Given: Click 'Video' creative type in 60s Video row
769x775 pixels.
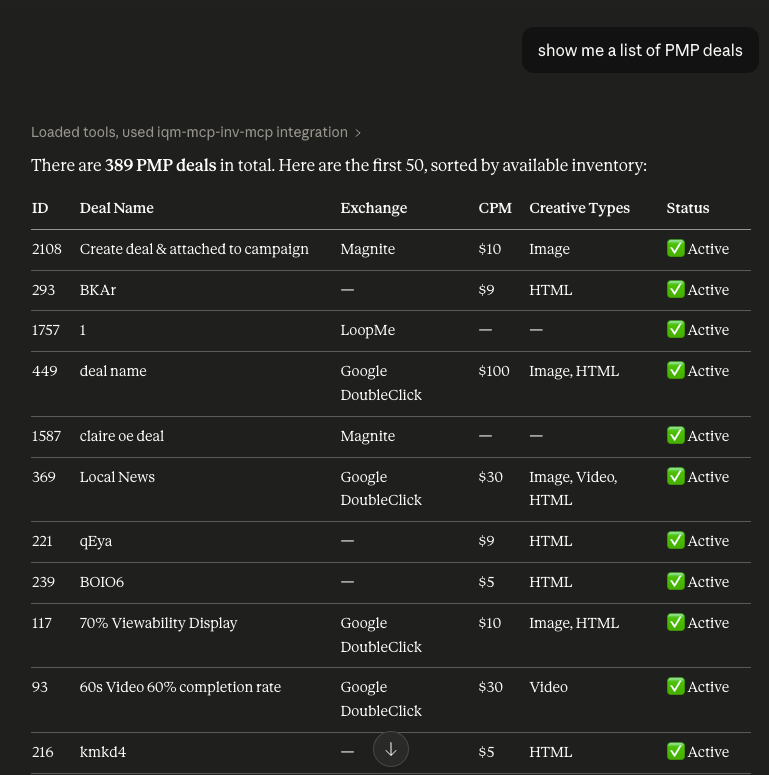Looking at the screenshot, I should coord(549,687).
